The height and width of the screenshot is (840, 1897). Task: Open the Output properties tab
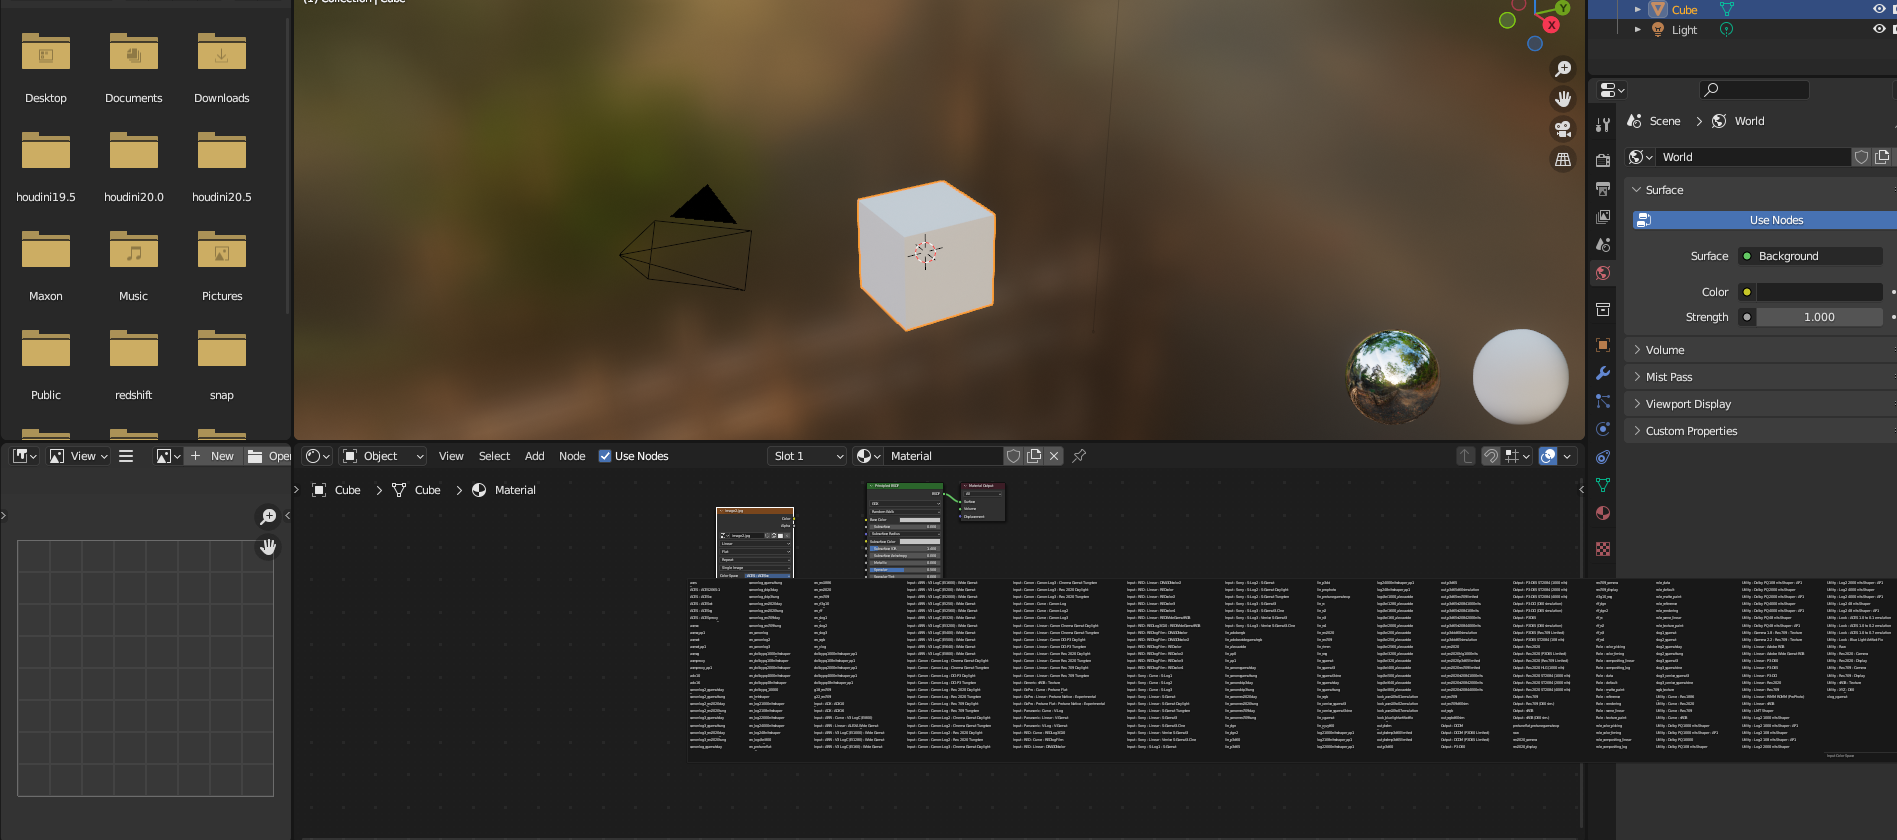point(1603,188)
